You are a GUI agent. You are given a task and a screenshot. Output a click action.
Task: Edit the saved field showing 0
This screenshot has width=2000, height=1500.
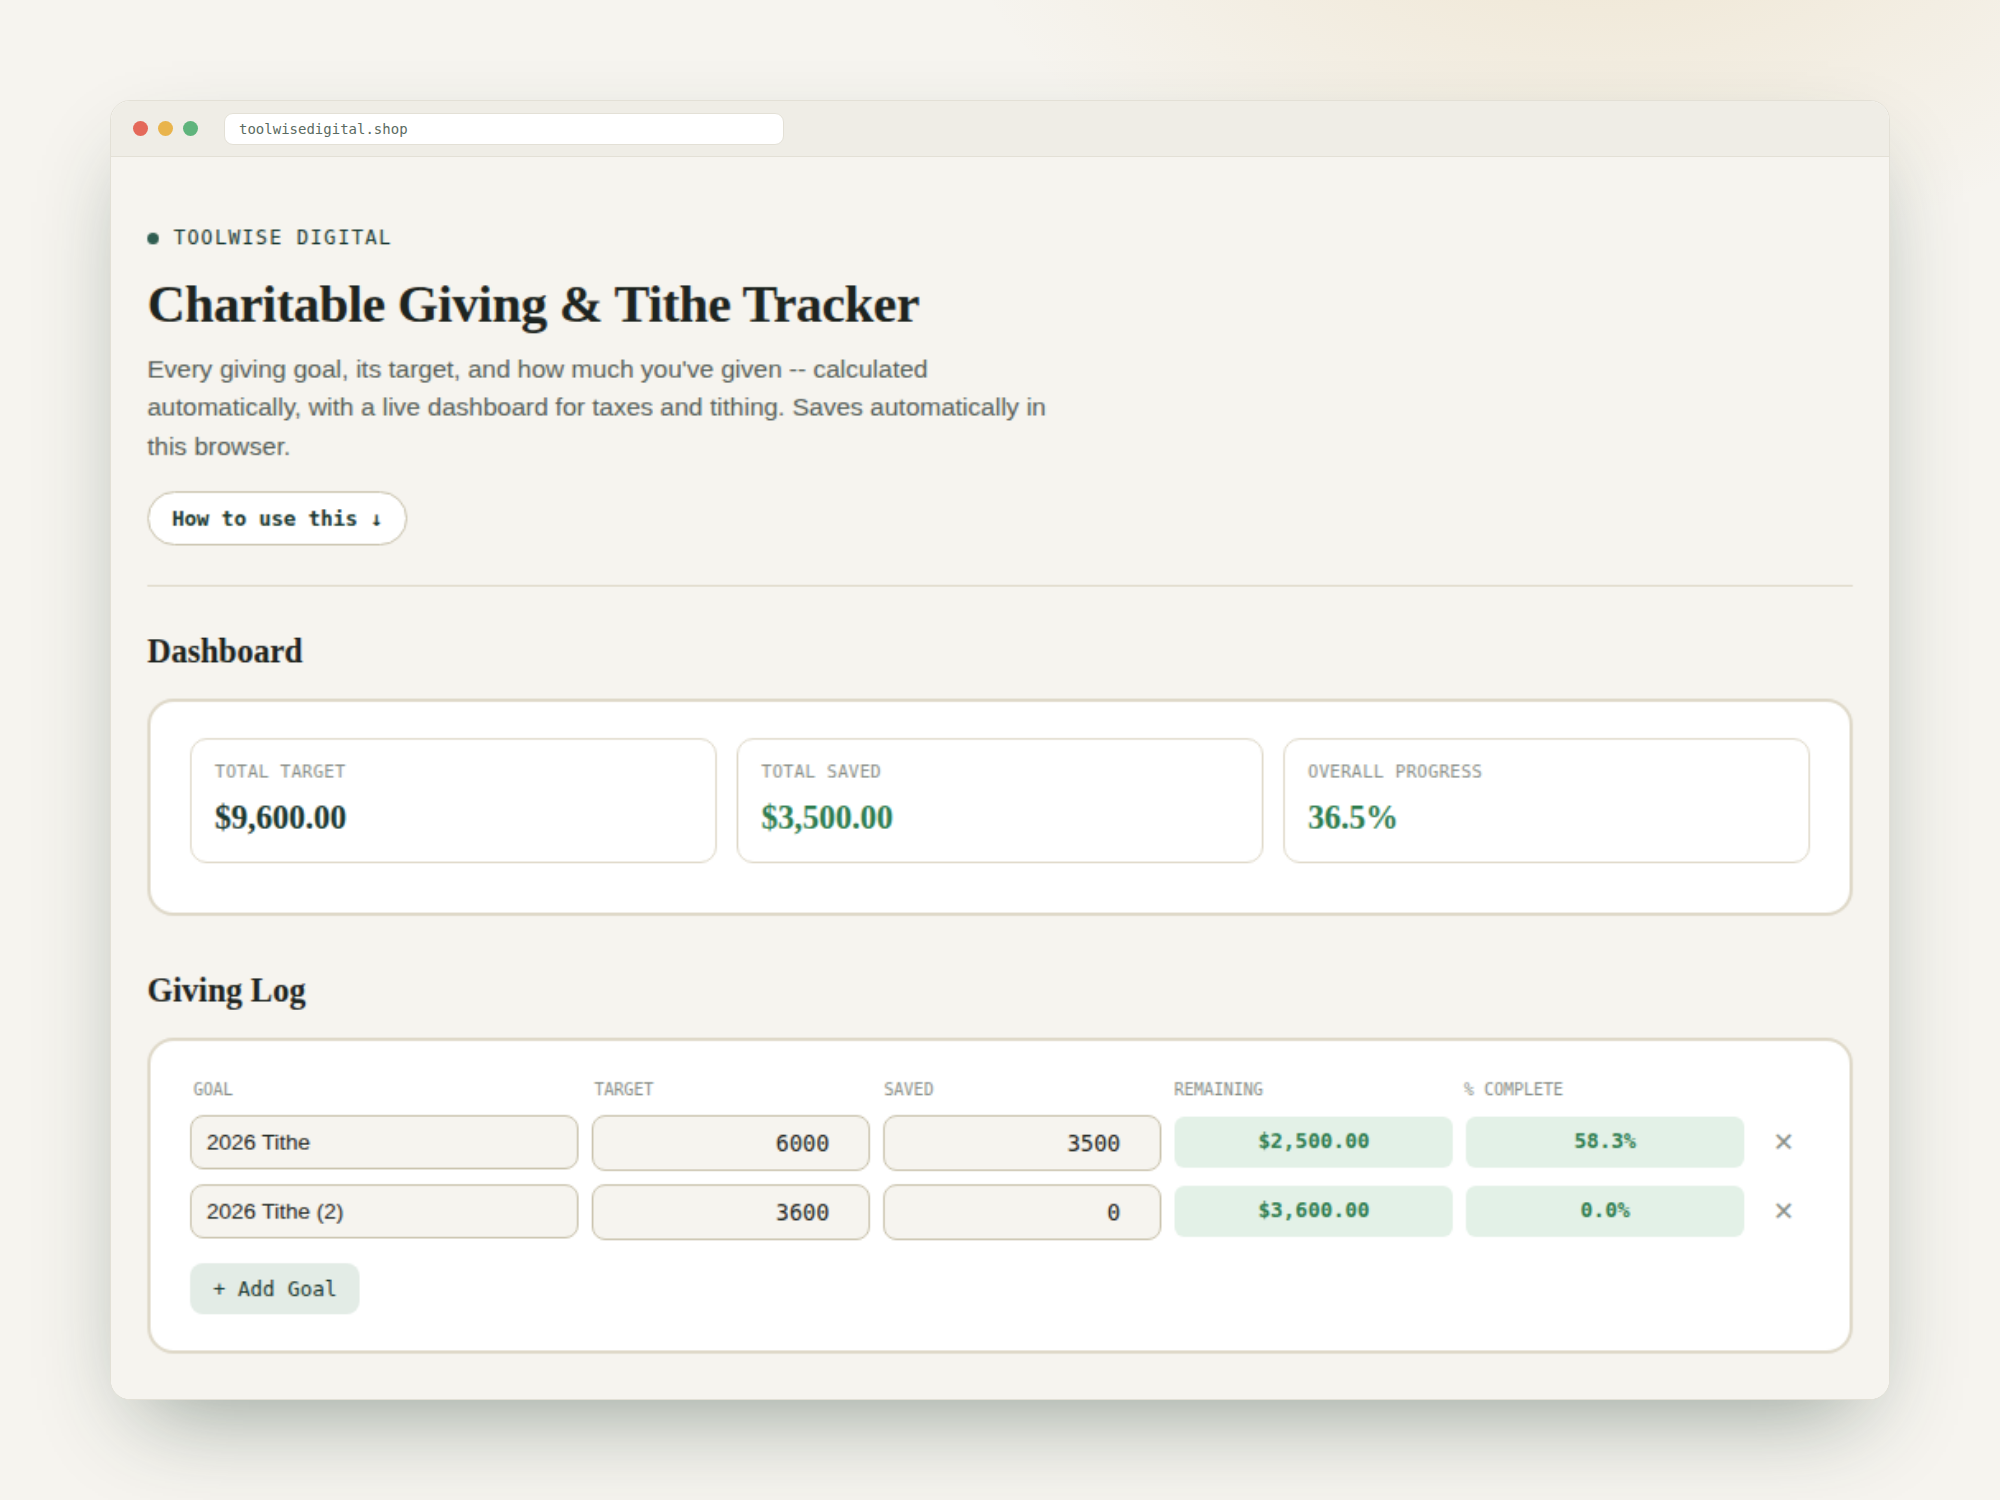coord(1022,1212)
